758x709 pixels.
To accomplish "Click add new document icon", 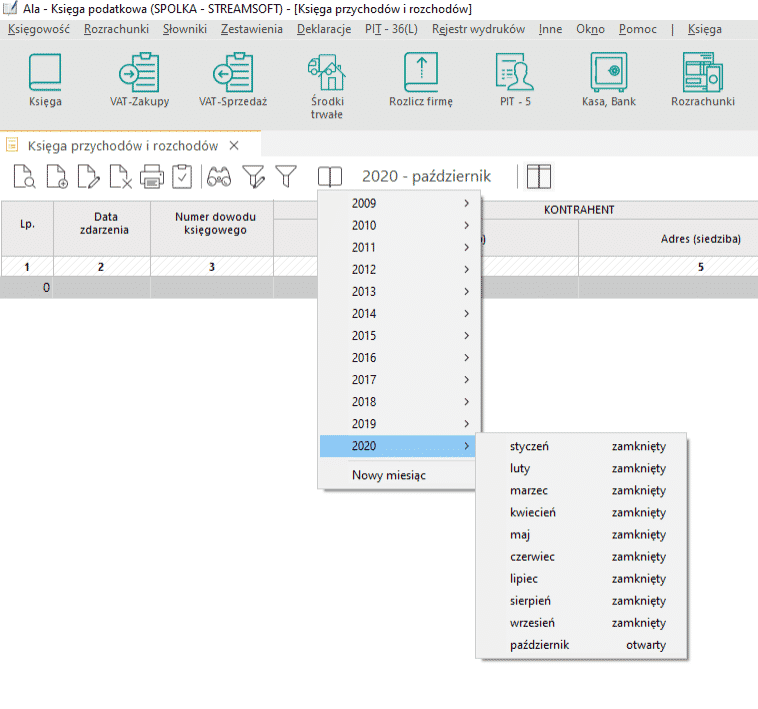I will tap(57, 176).
